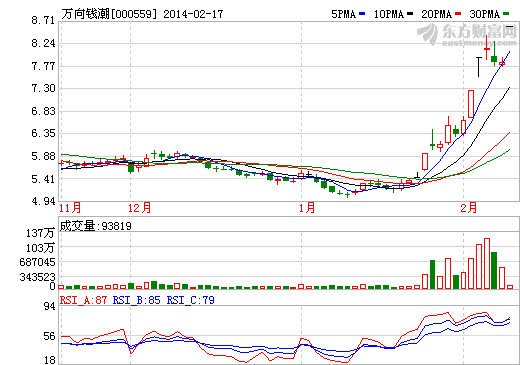The width and height of the screenshot is (520, 365).
Task: Select the 12月 month axis label
Action: coord(140,208)
